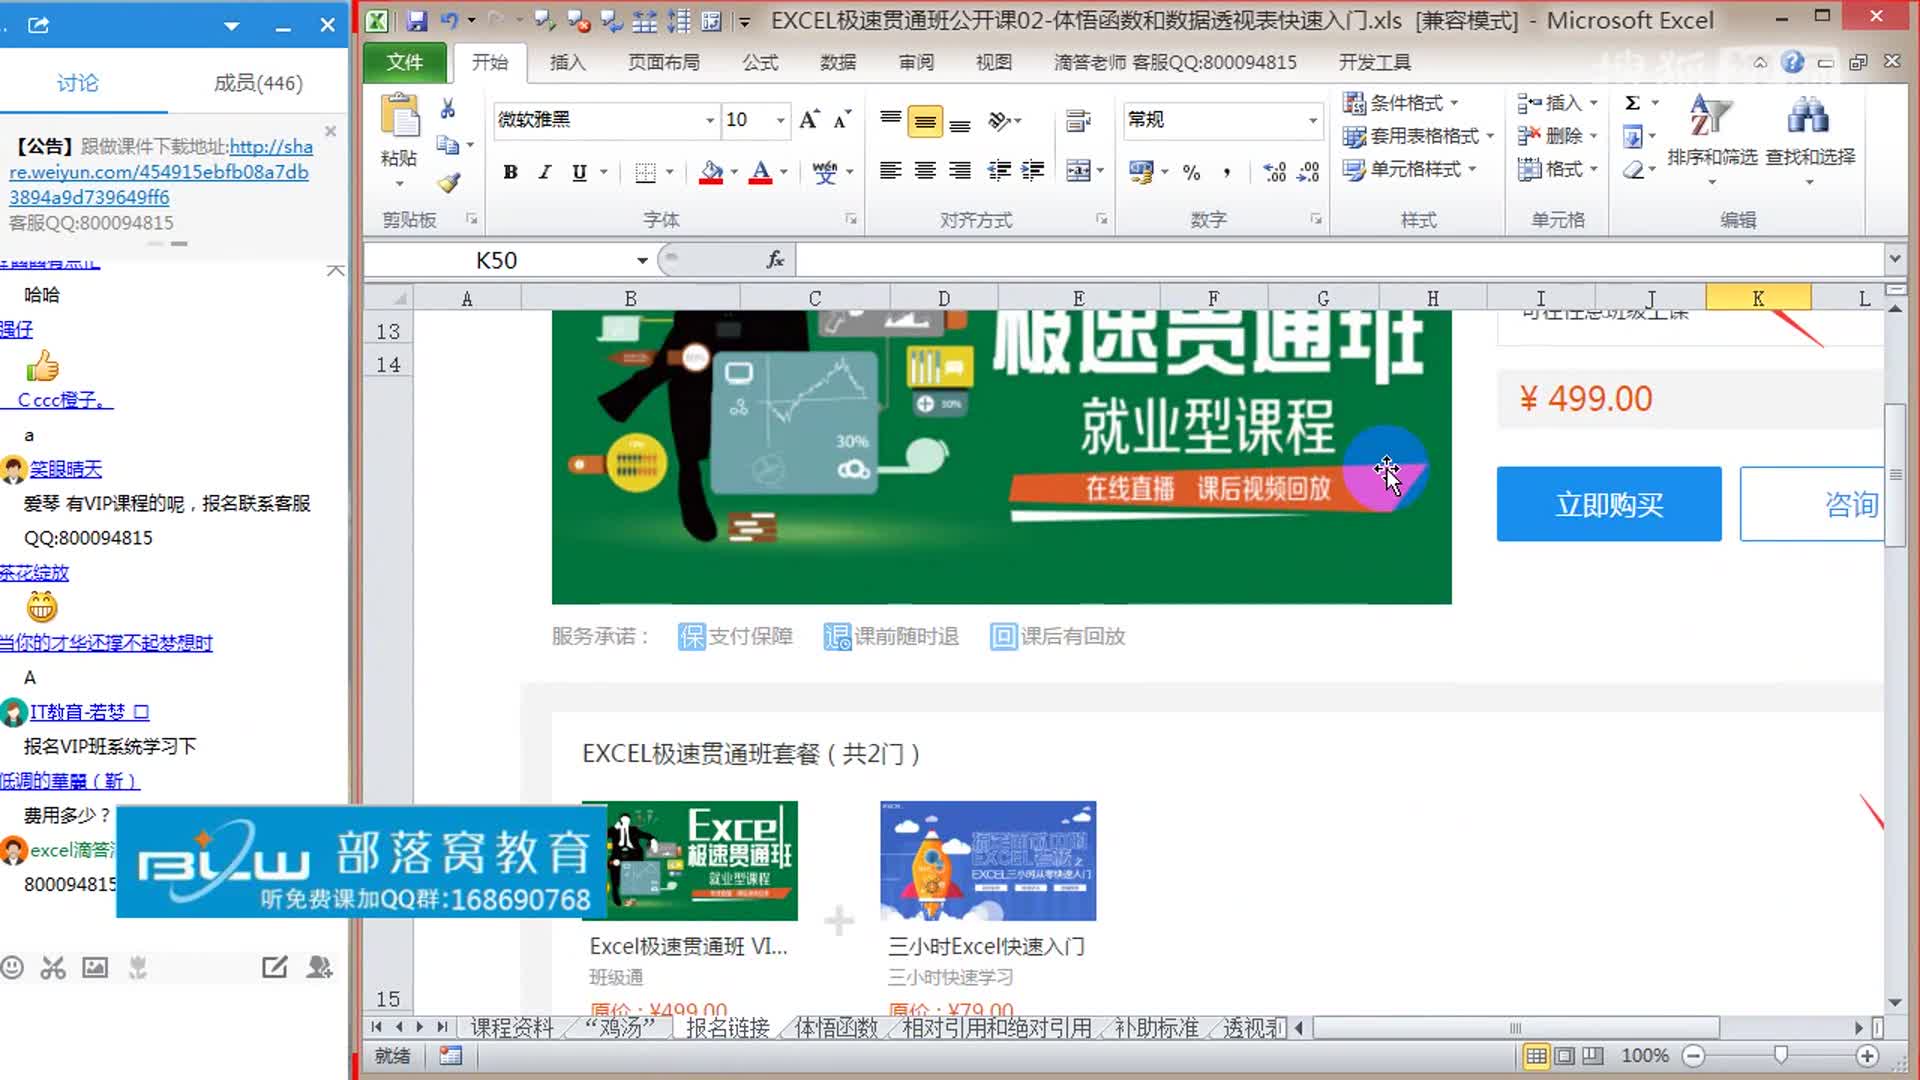Viewport: 1920px width, 1080px height.
Task: Click the Undo arrow icon
Action: pos(449,20)
